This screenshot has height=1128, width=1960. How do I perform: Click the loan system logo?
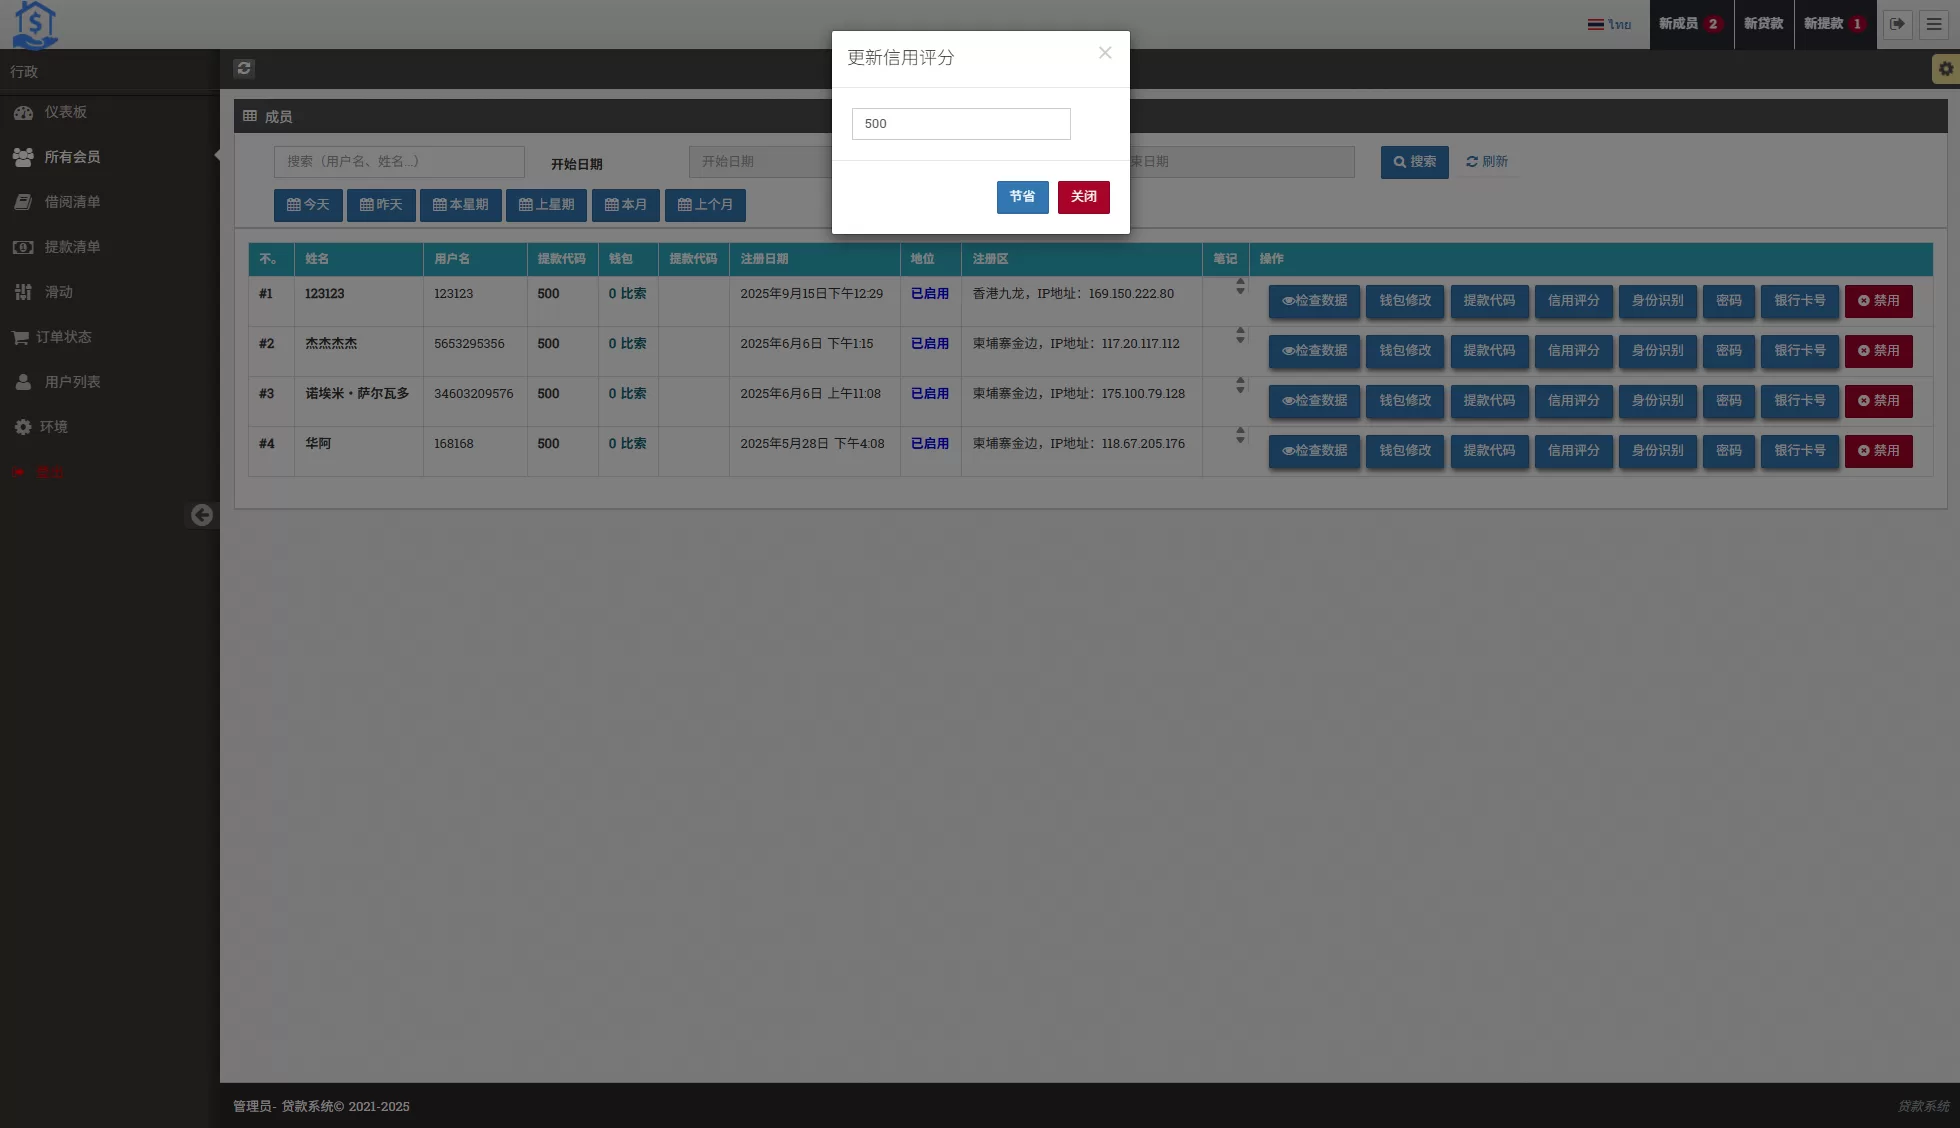coord(35,24)
